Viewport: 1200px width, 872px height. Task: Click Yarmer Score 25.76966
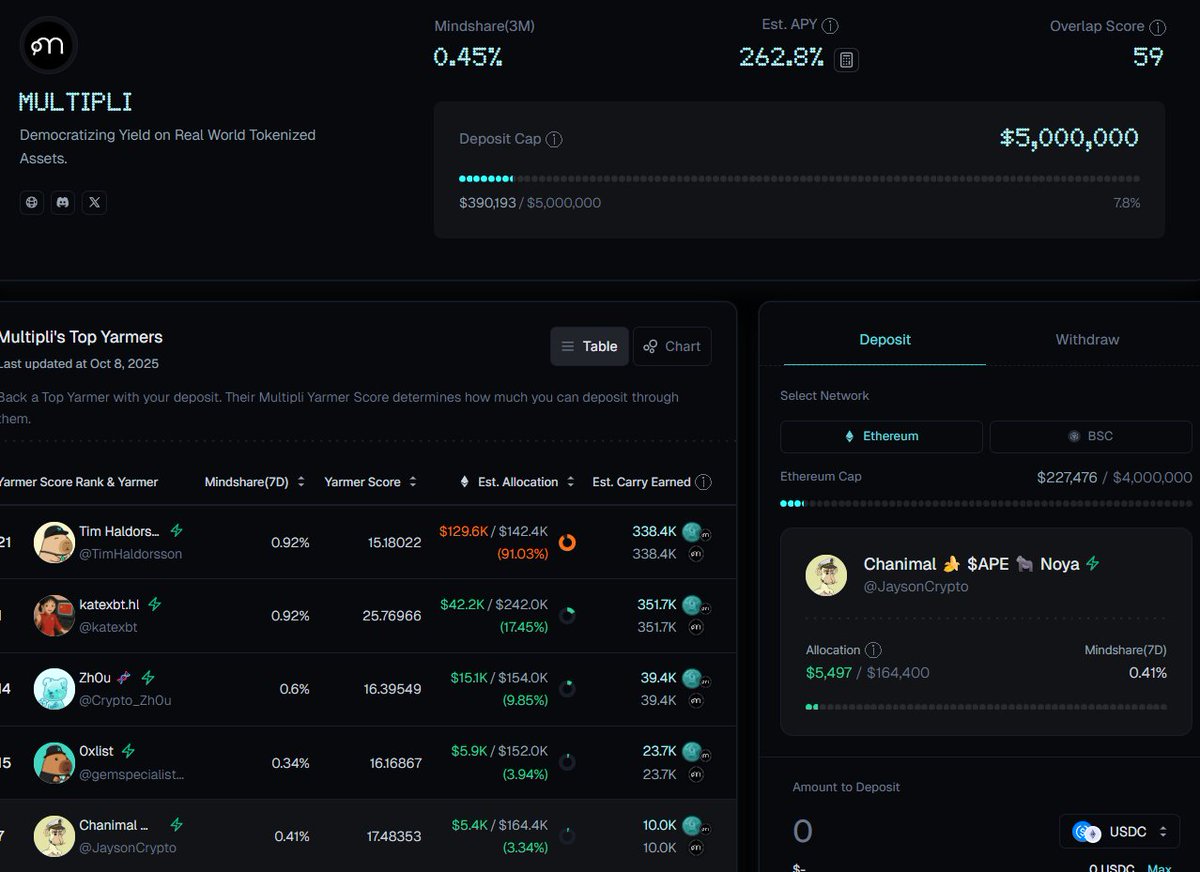(x=392, y=616)
